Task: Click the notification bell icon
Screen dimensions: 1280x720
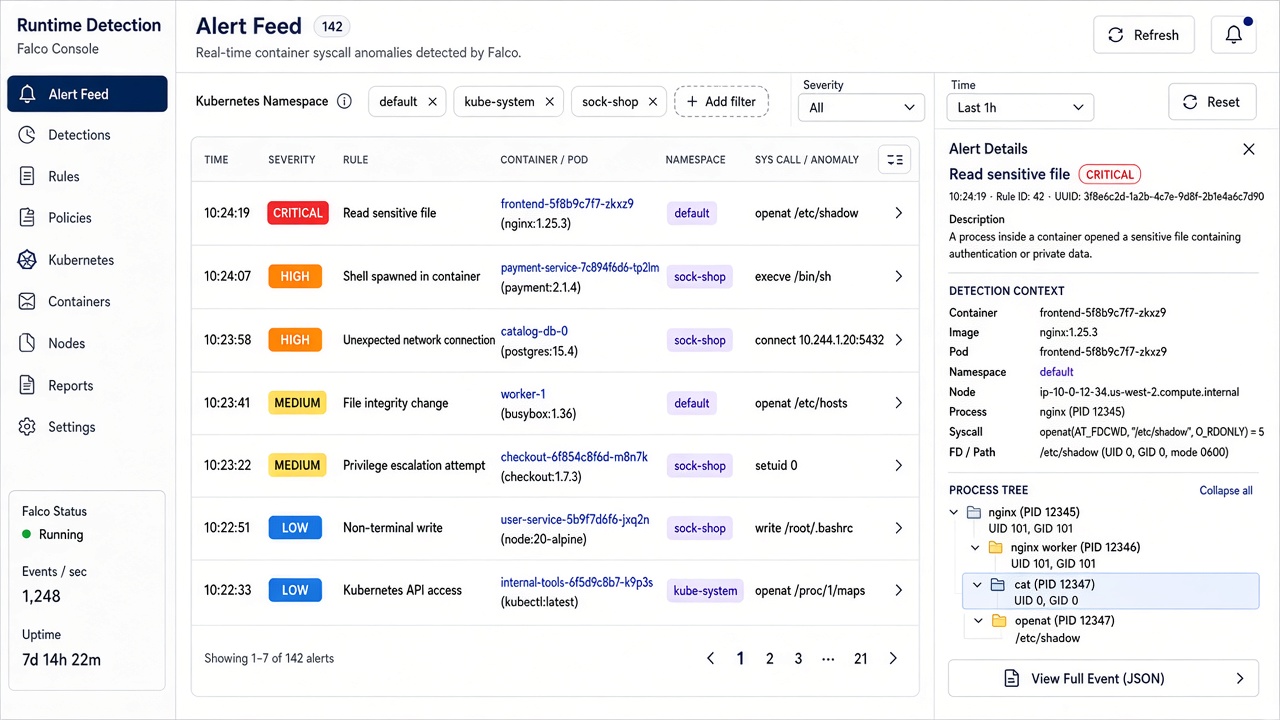Action: coord(1234,35)
